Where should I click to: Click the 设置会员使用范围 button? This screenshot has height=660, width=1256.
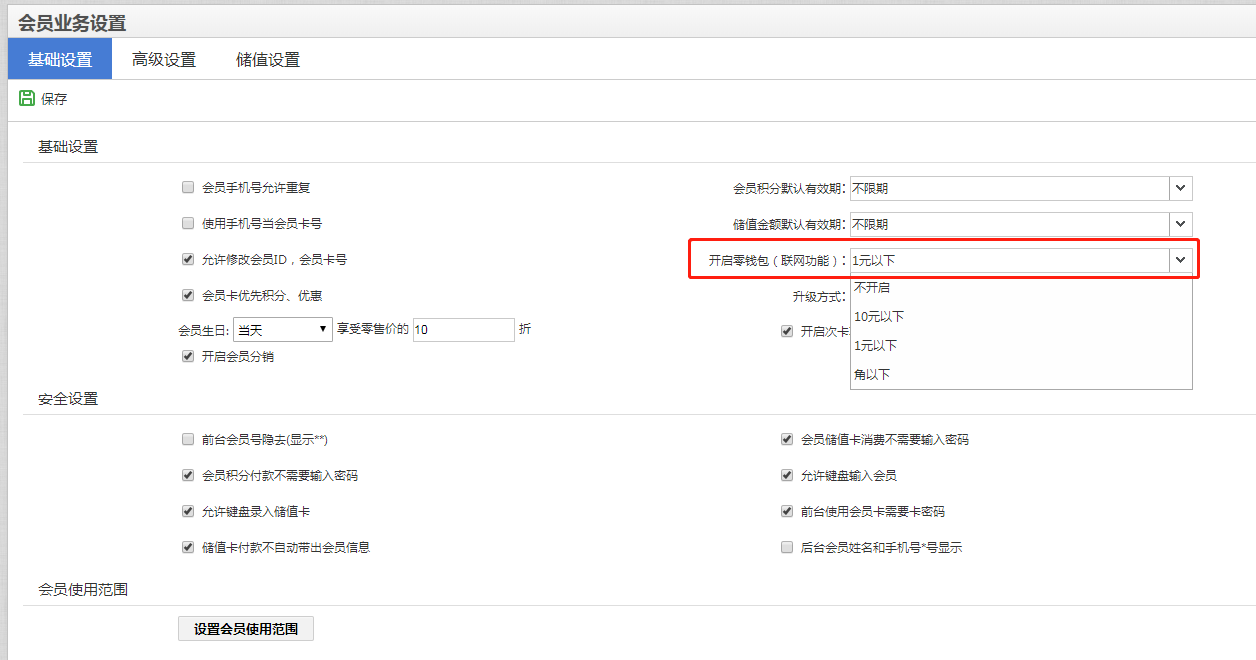point(246,629)
